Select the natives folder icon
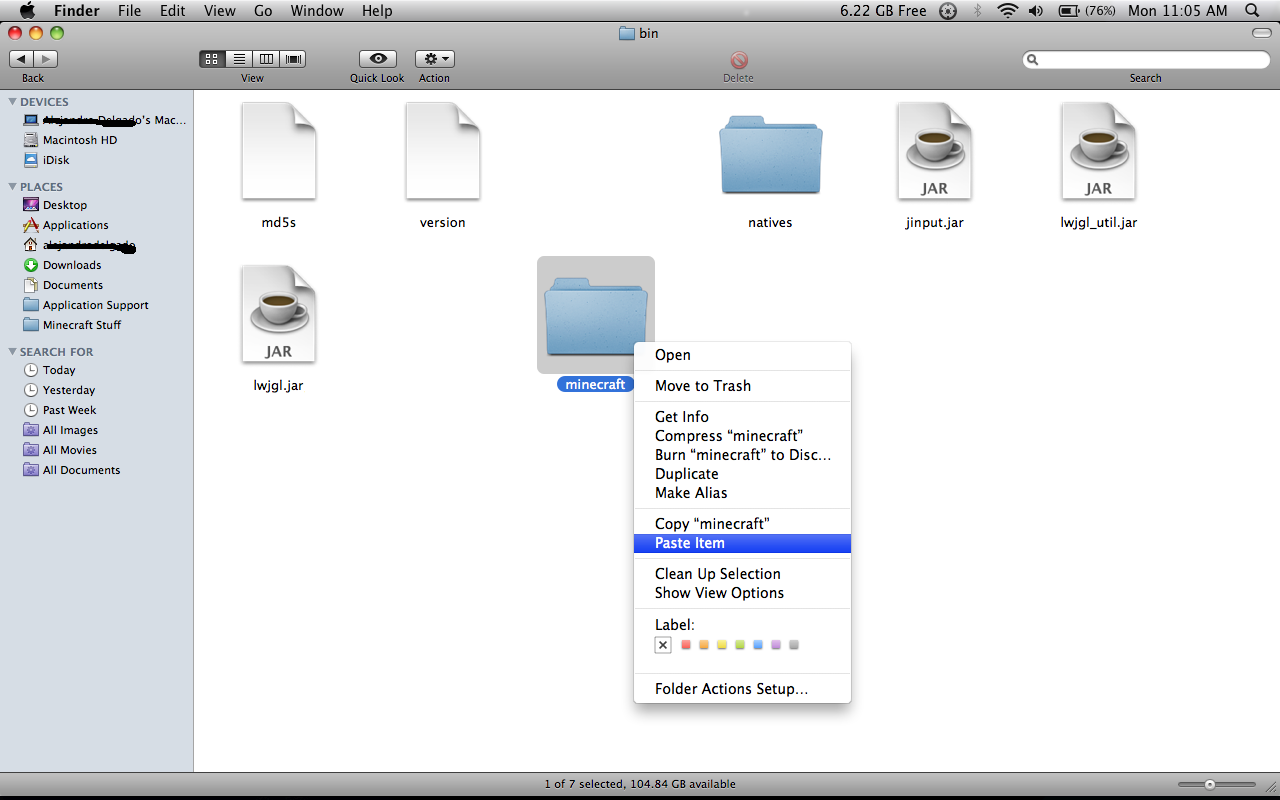This screenshot has height=800, width=1280. click(770, 154)
